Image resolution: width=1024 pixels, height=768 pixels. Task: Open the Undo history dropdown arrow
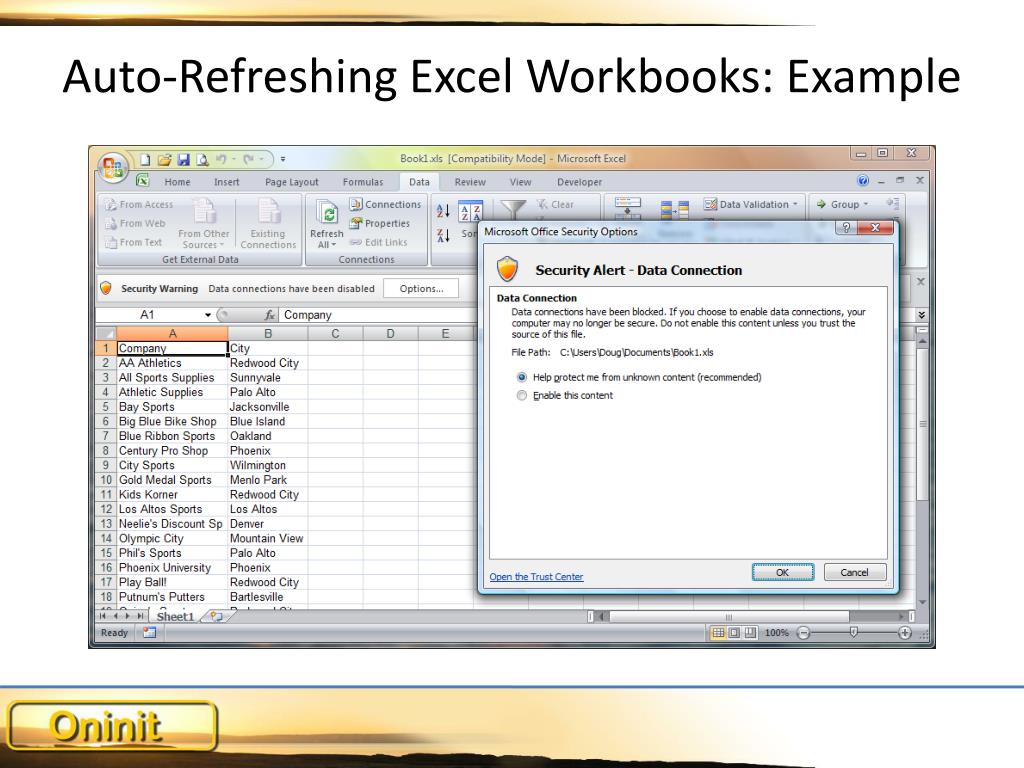click(x=233, y=159)
